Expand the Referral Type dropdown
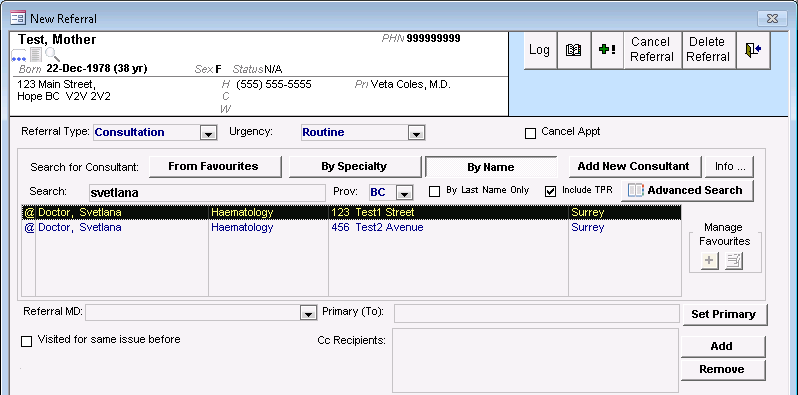 (x=208, y=133)
